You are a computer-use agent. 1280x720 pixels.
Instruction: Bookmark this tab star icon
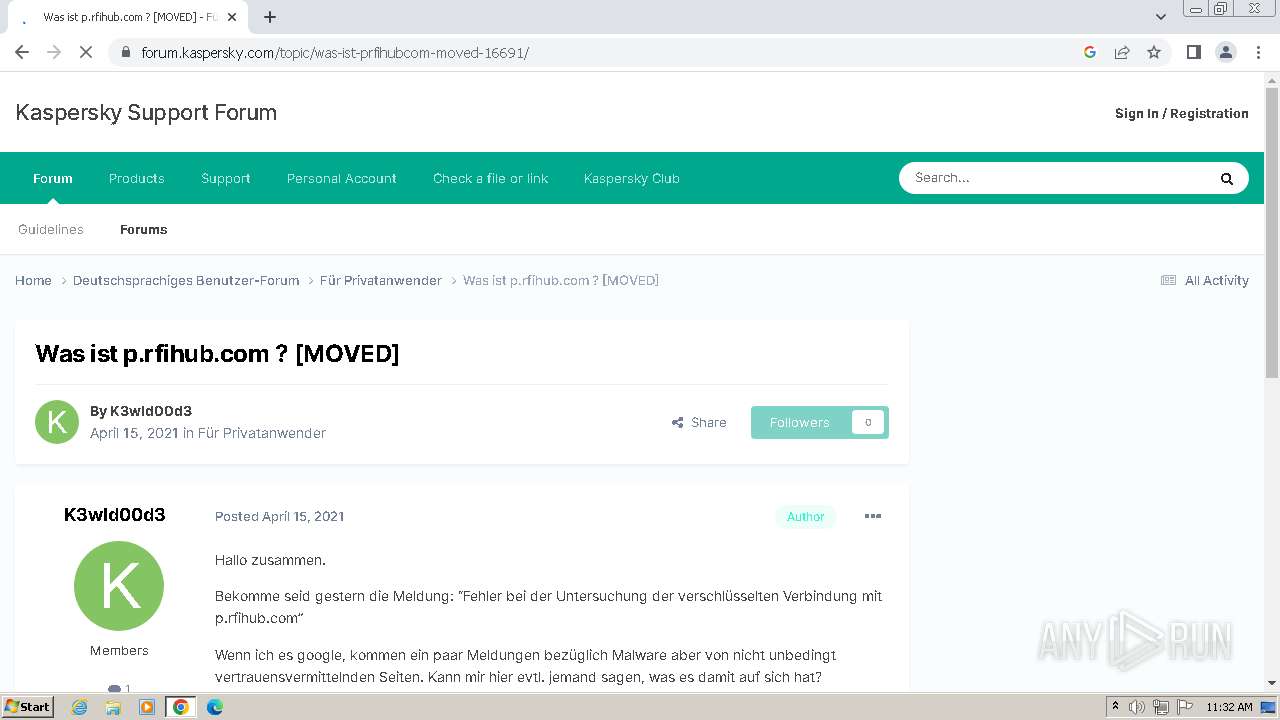click(1154, 52)
